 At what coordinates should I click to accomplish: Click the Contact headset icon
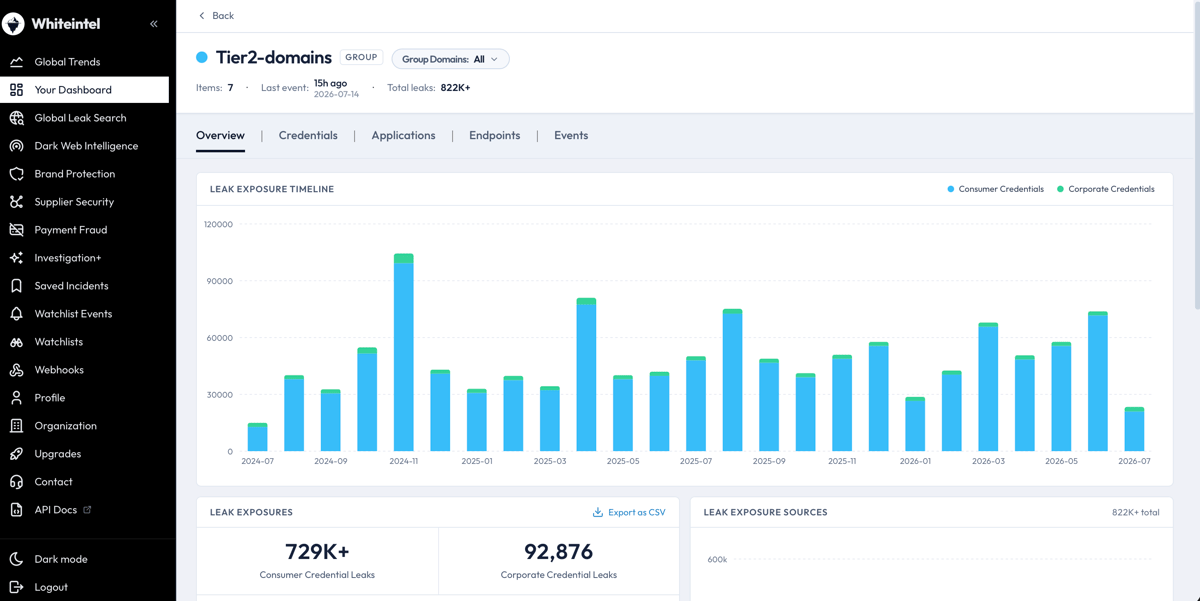(x=16, y=482)
